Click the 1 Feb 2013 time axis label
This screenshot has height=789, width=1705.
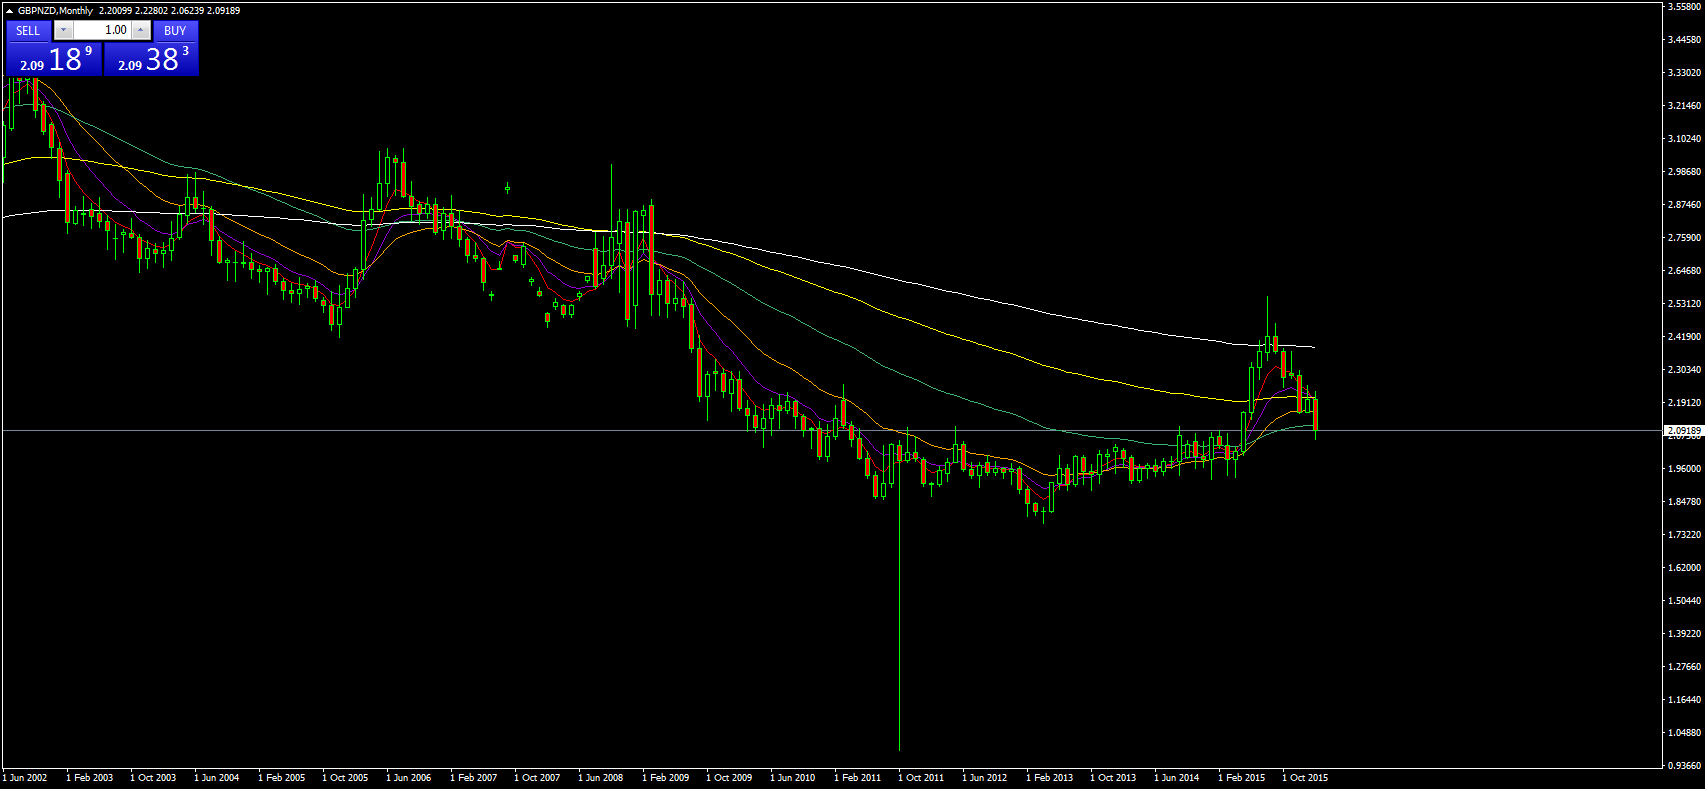tap(1049, 777)
